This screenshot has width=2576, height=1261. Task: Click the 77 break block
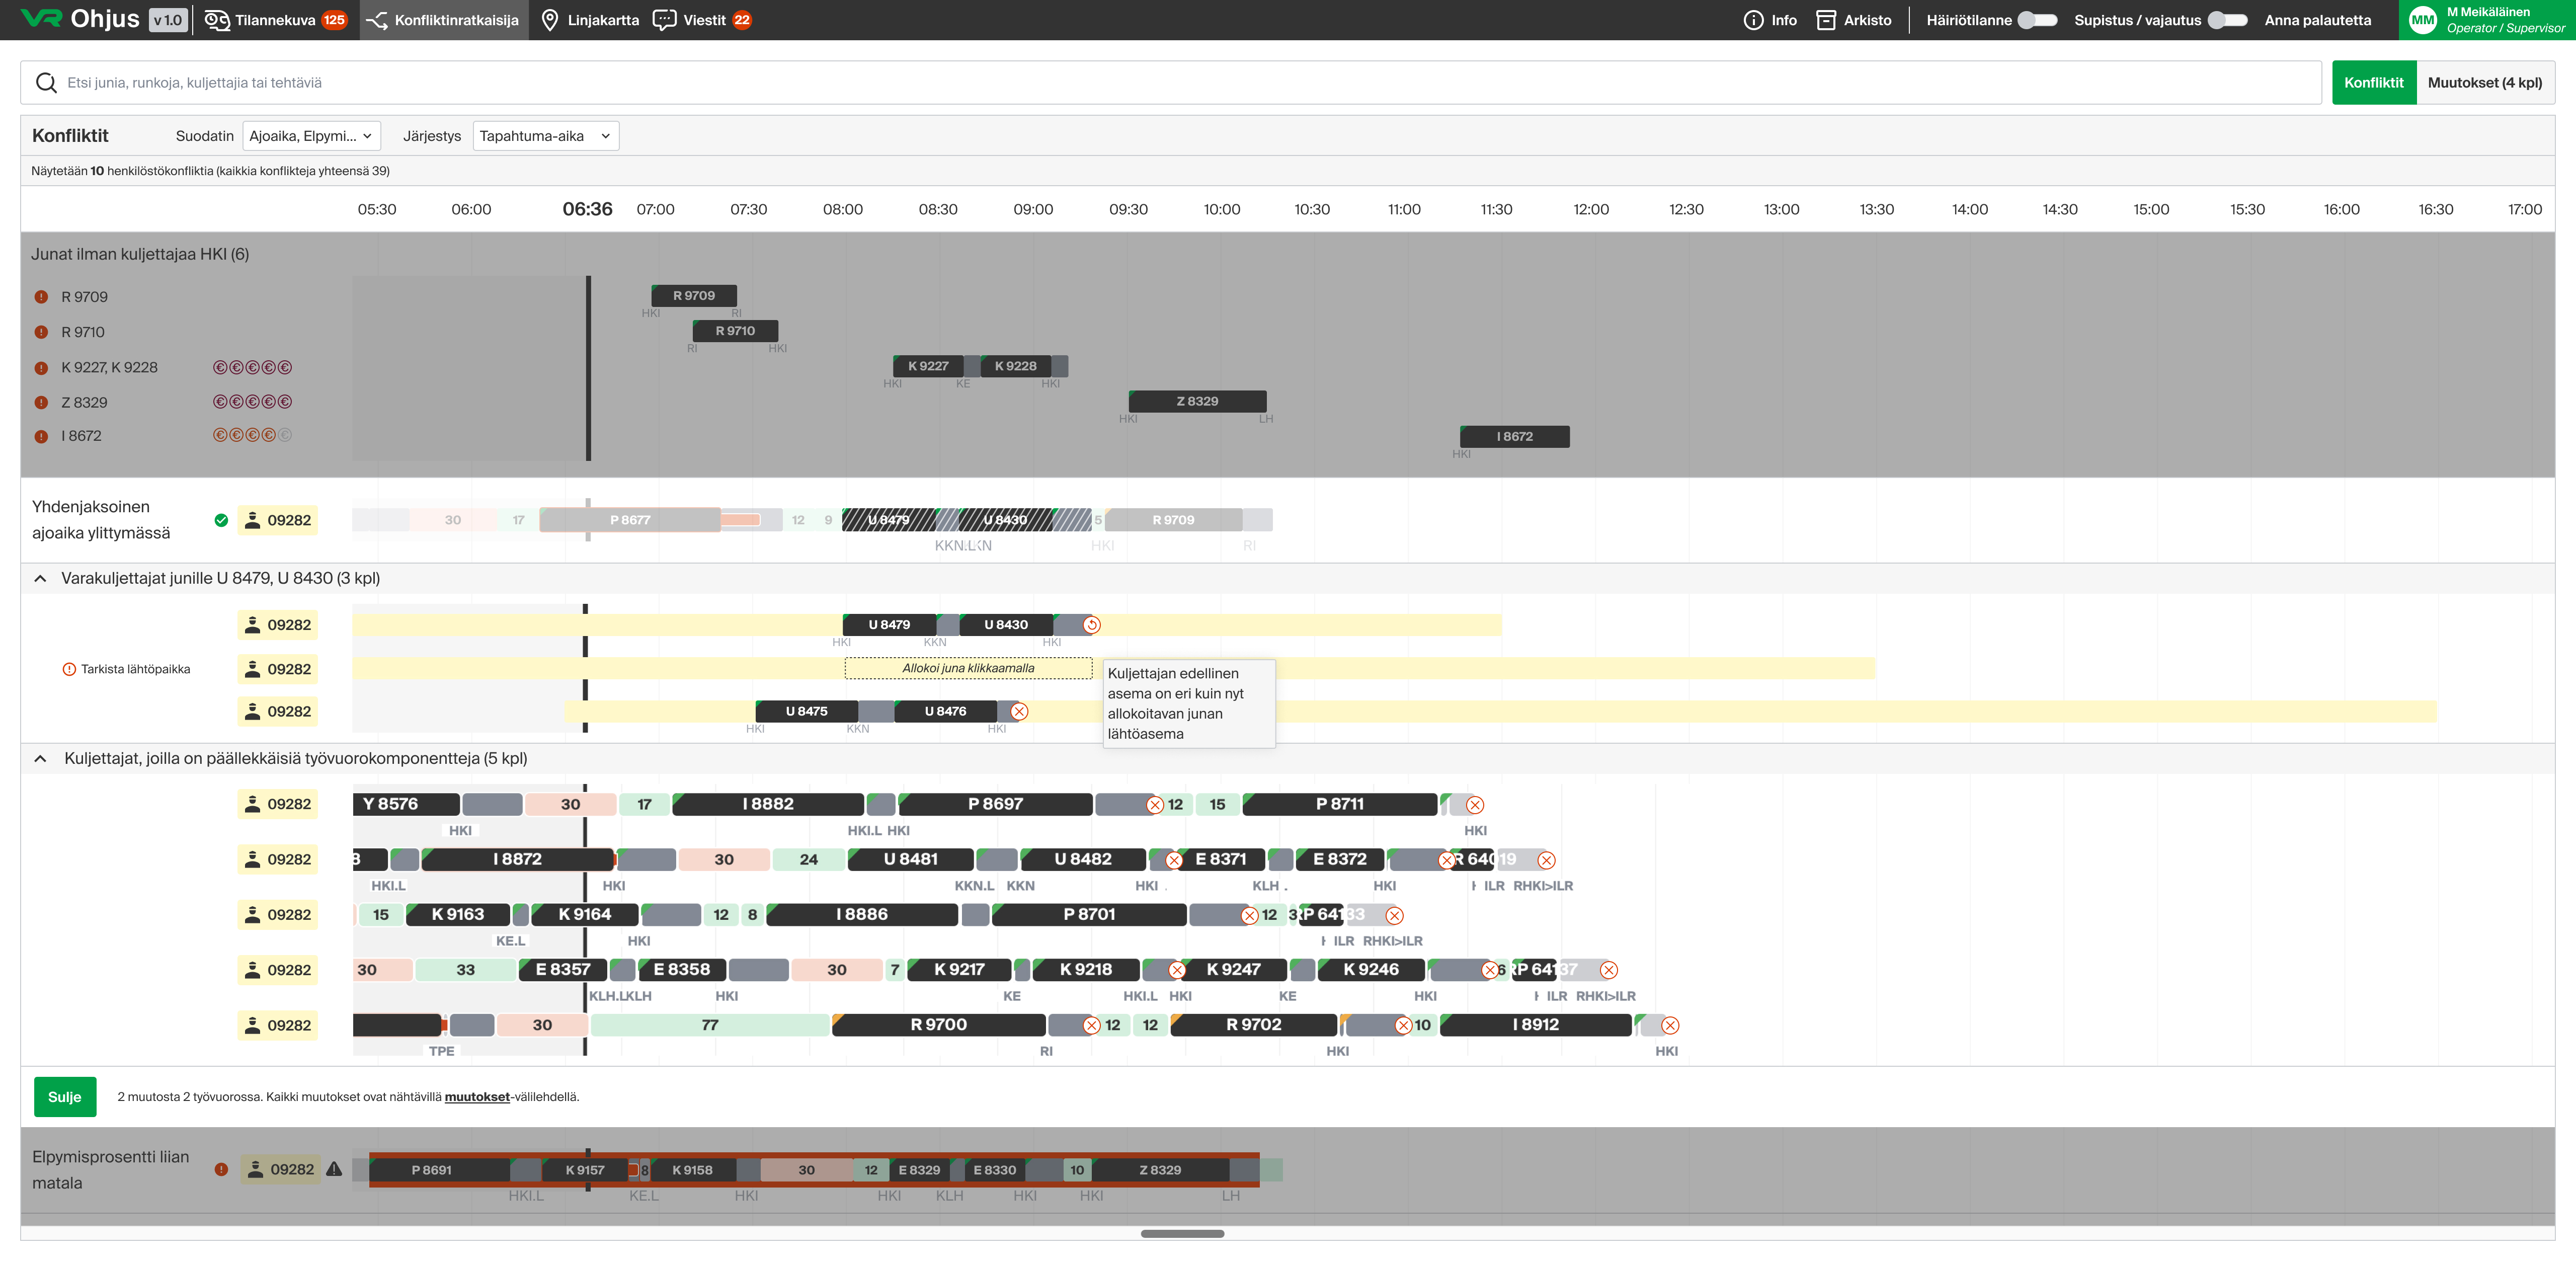point(710,1025)
